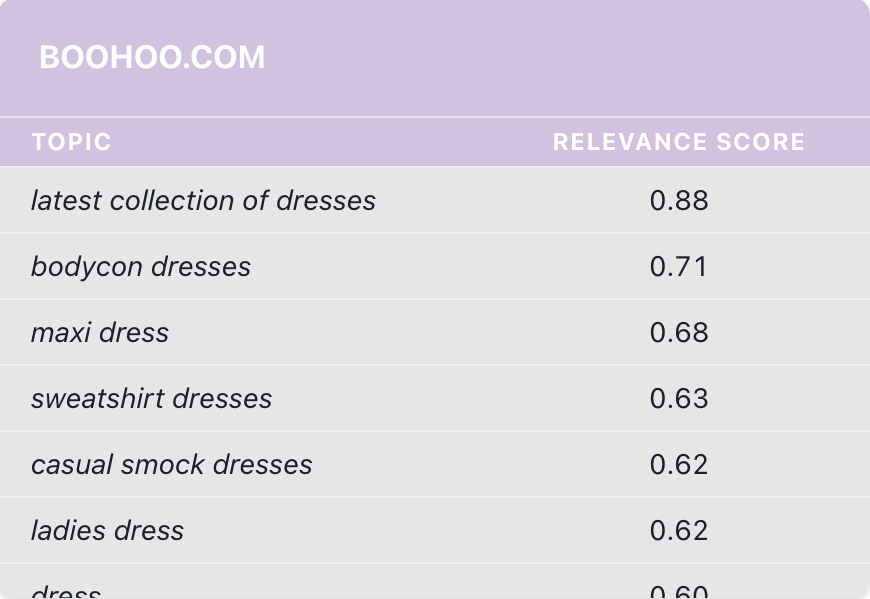Click the 0.71 relevance score value

[679, 266]
